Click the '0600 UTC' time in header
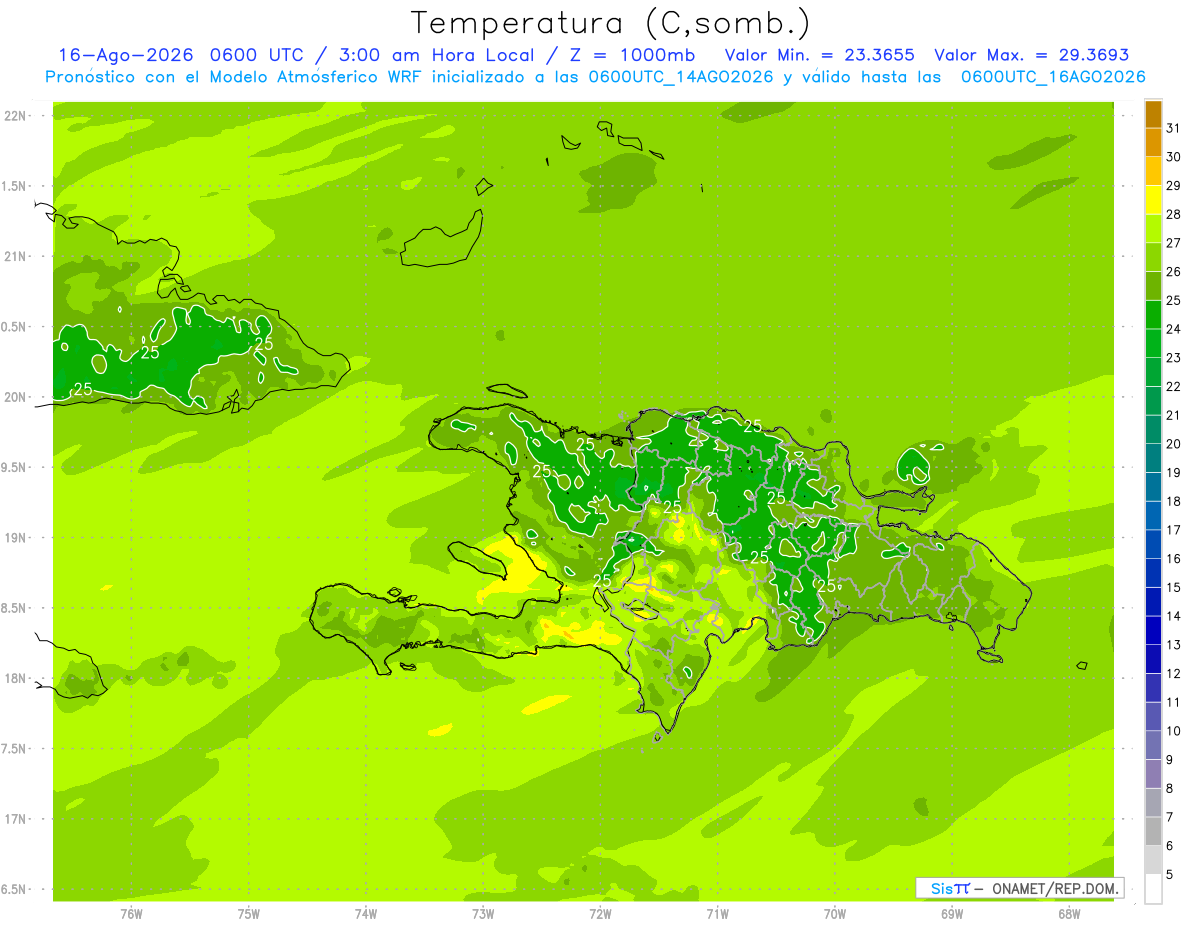 [259, 55]
